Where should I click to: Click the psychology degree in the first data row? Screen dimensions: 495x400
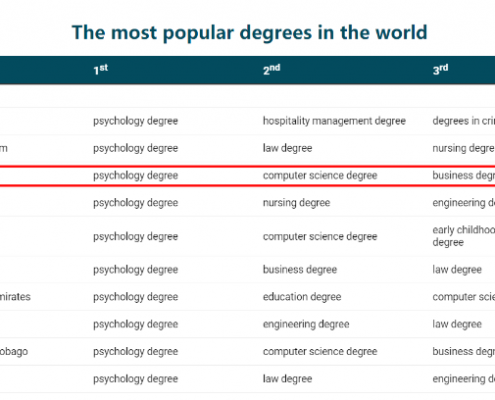pos(135,121)
